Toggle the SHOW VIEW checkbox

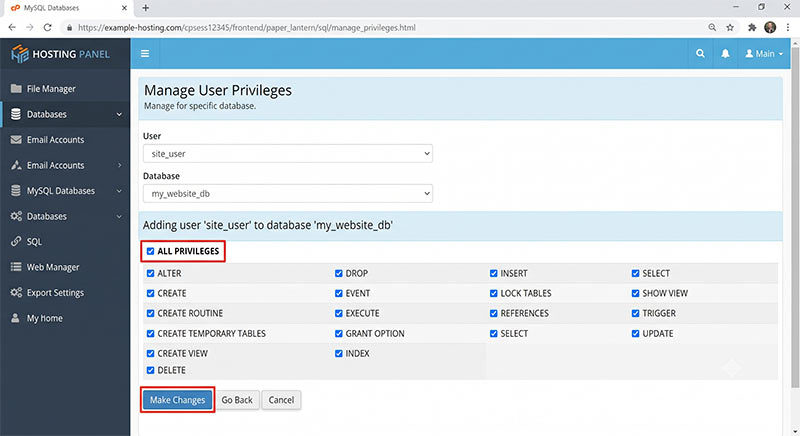click(635, 293)
